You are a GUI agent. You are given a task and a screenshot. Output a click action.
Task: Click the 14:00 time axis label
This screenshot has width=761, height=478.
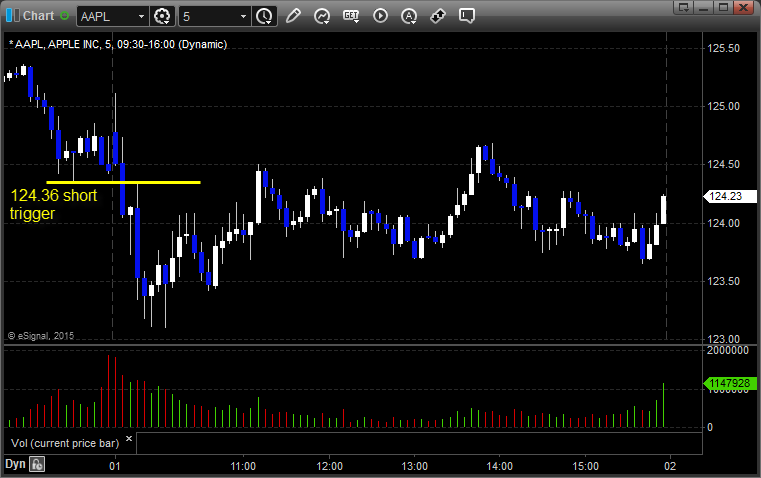500,466
